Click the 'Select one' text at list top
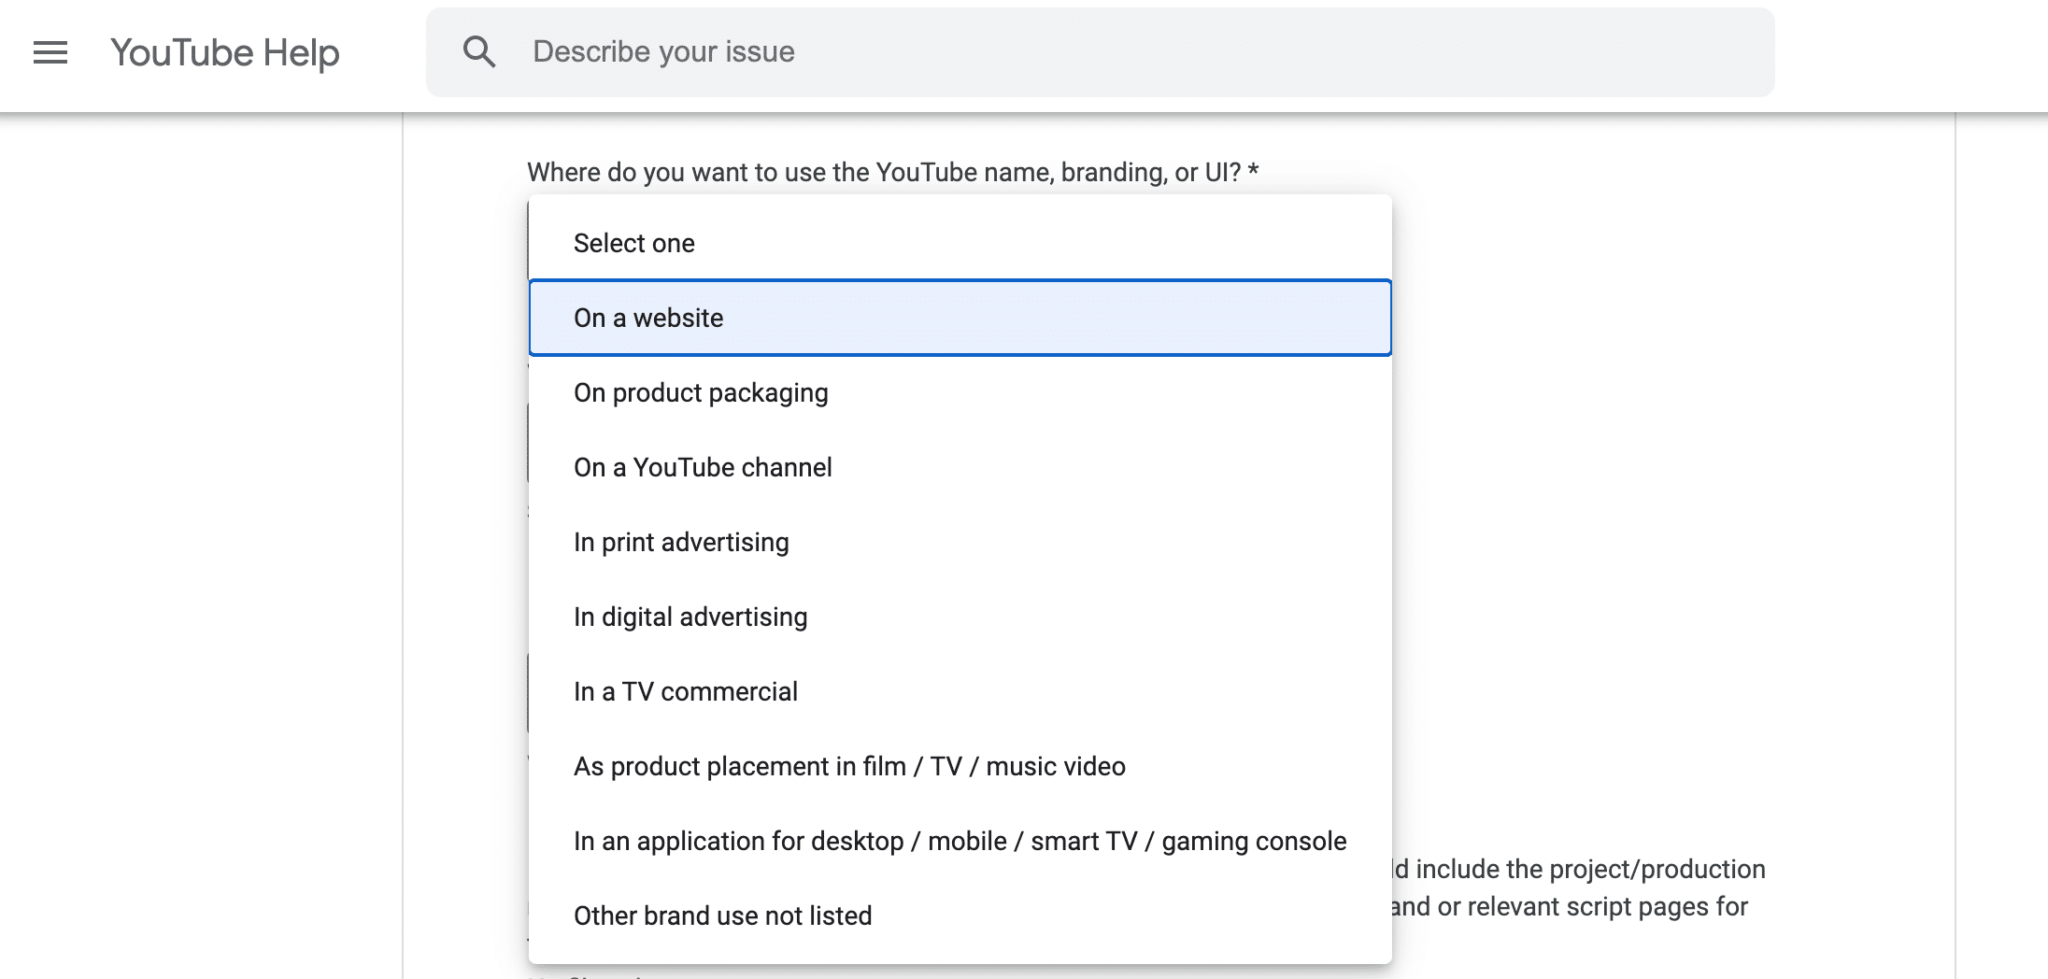The width and height of the screenshot is (2048, 979). point(634,243)
